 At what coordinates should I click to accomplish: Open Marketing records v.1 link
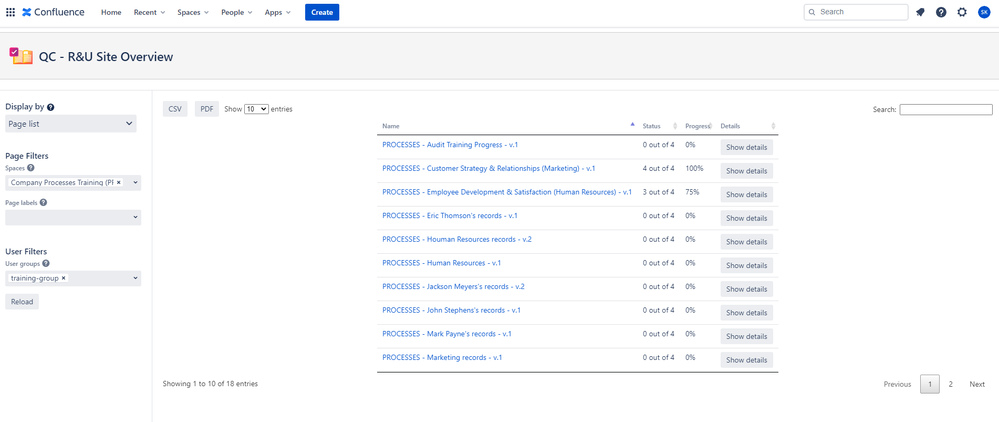(442, 357)
